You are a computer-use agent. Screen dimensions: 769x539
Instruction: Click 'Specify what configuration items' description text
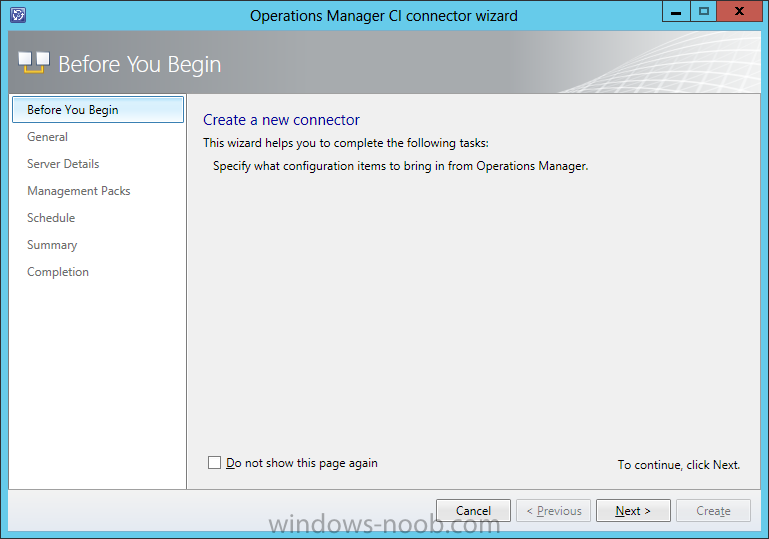400,166
